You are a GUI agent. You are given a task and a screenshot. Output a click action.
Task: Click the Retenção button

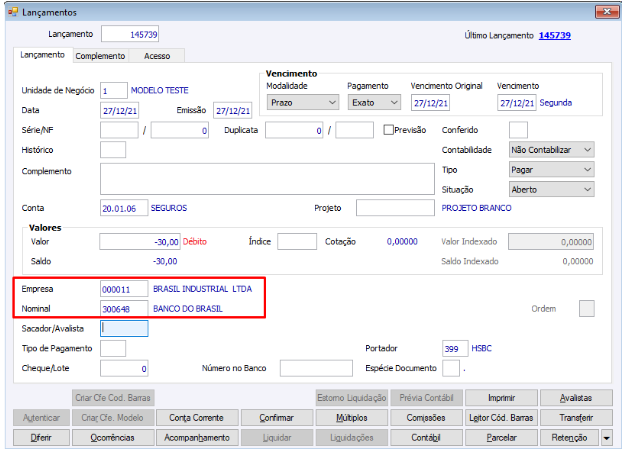[x=569, y=438]
